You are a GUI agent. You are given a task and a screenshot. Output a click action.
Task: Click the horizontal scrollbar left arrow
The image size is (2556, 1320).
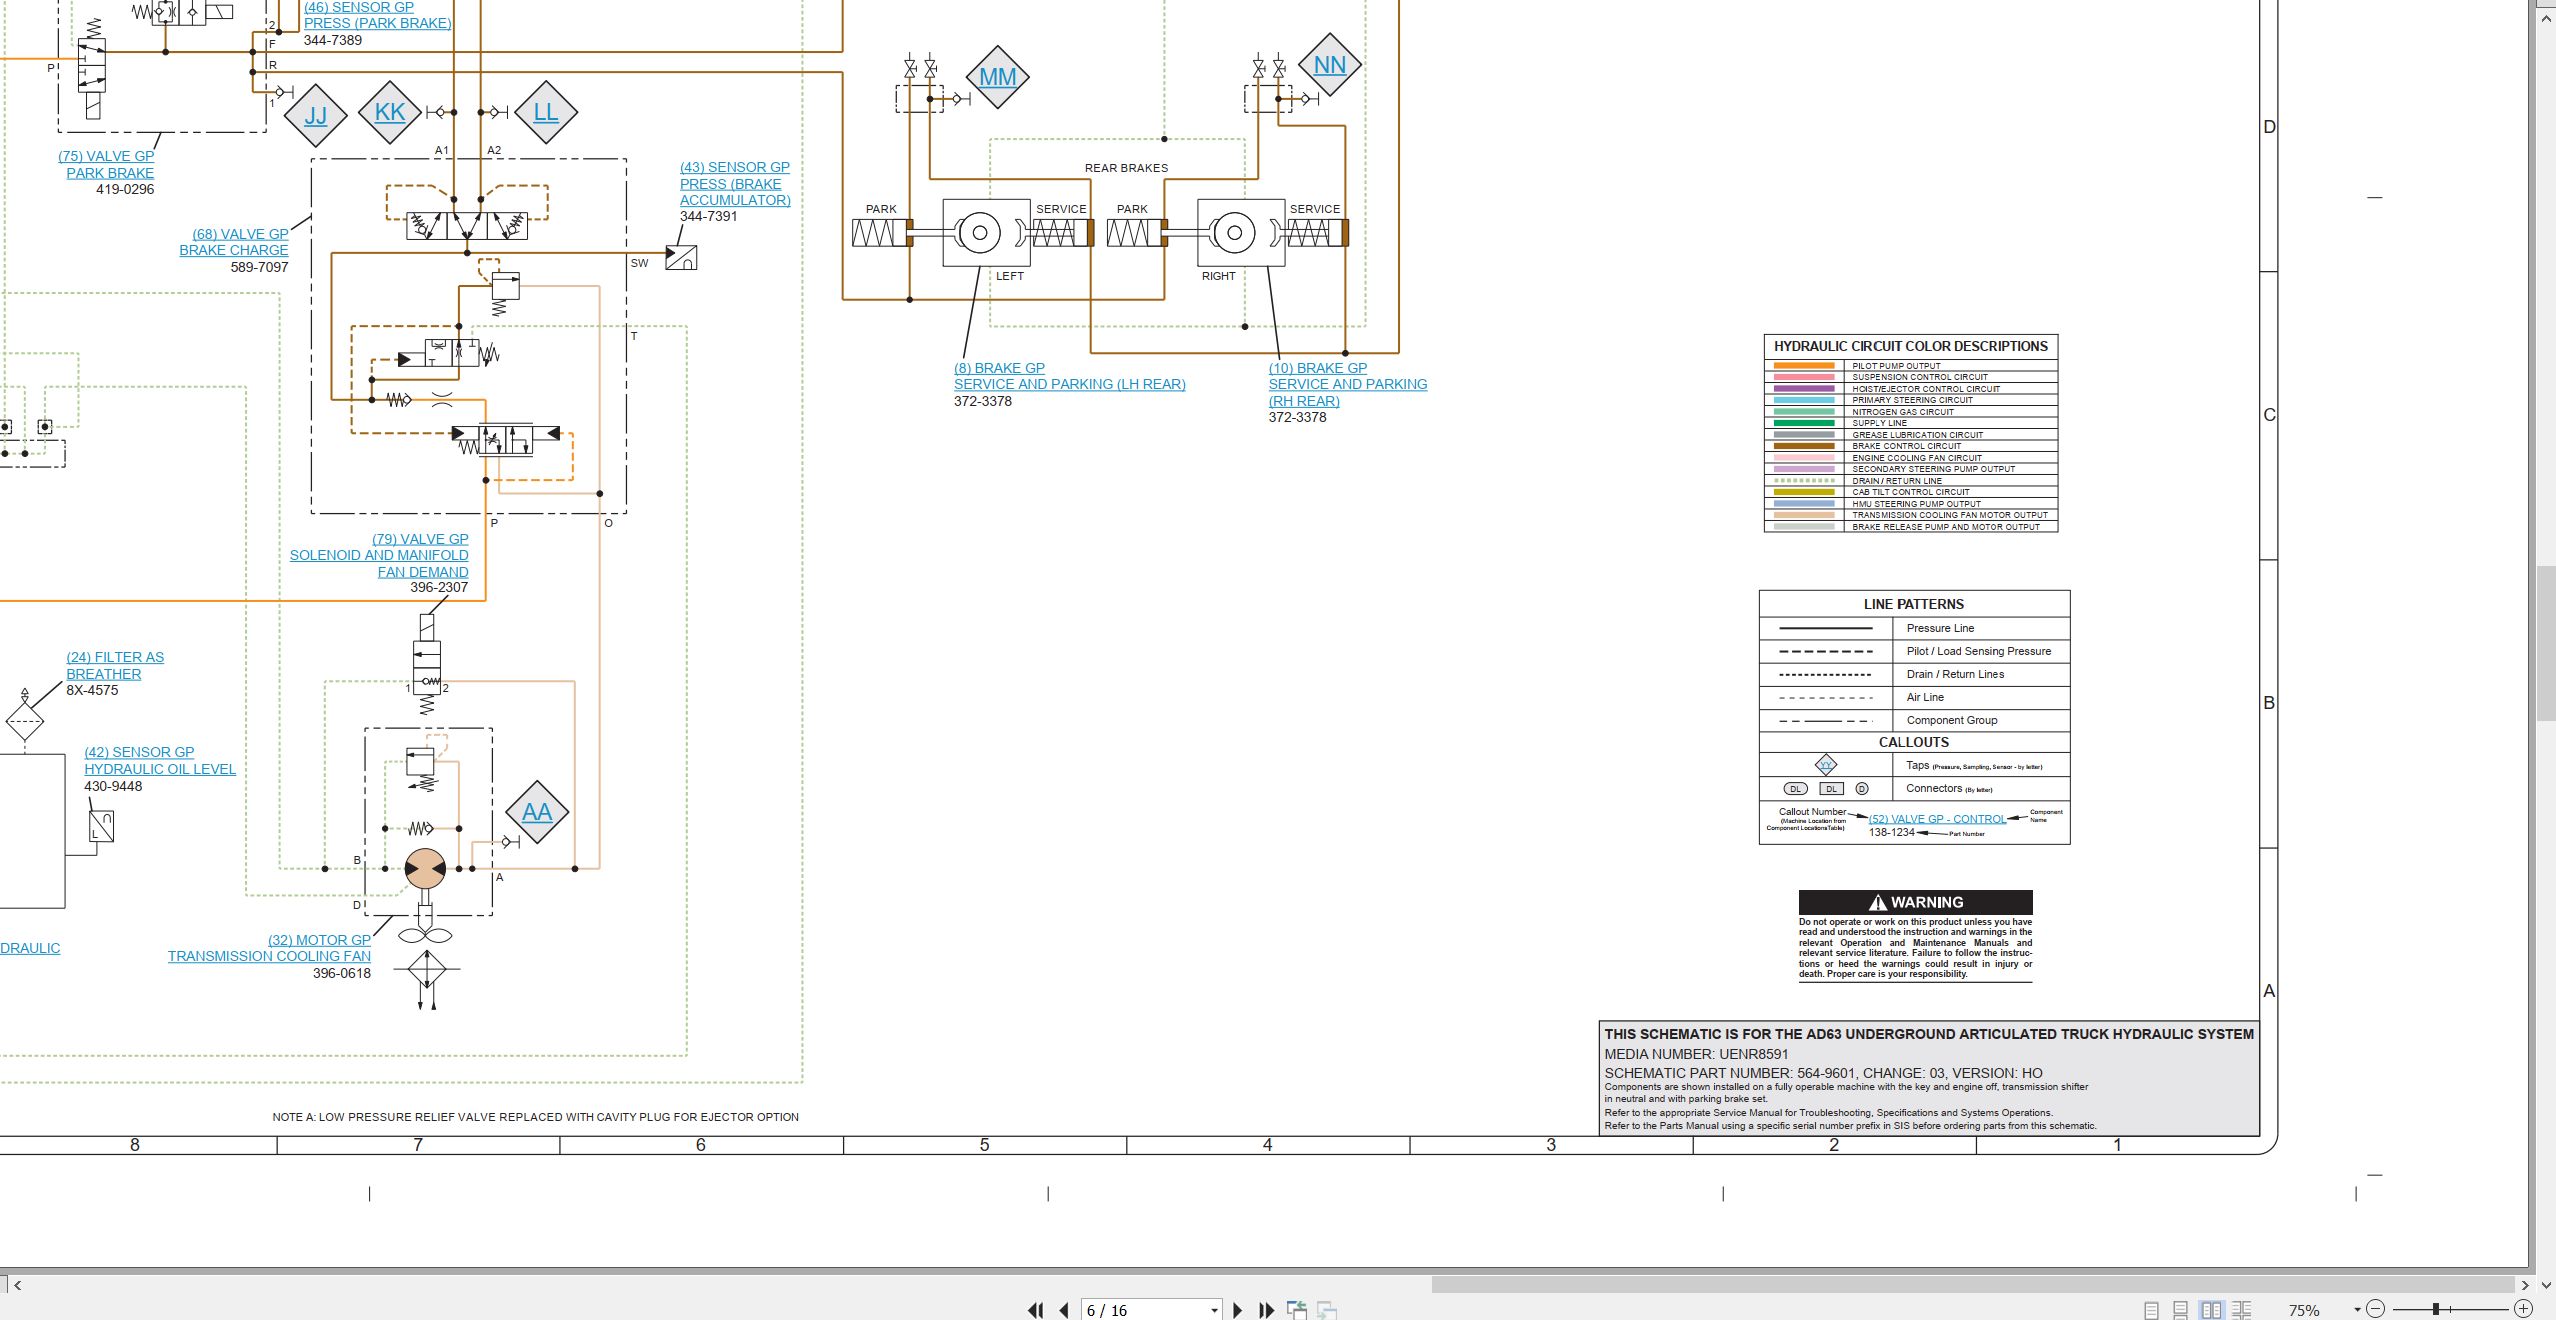click(x=17, y=1285)
